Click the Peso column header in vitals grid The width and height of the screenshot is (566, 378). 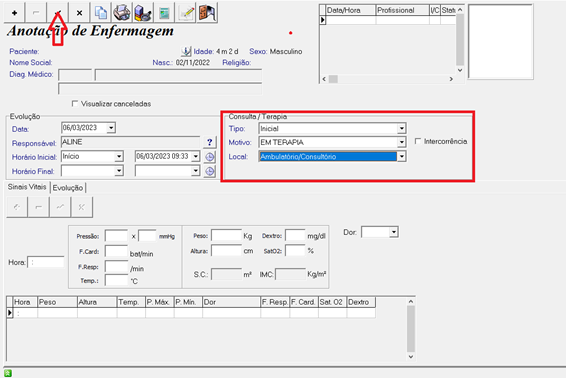tap(57, 302)
